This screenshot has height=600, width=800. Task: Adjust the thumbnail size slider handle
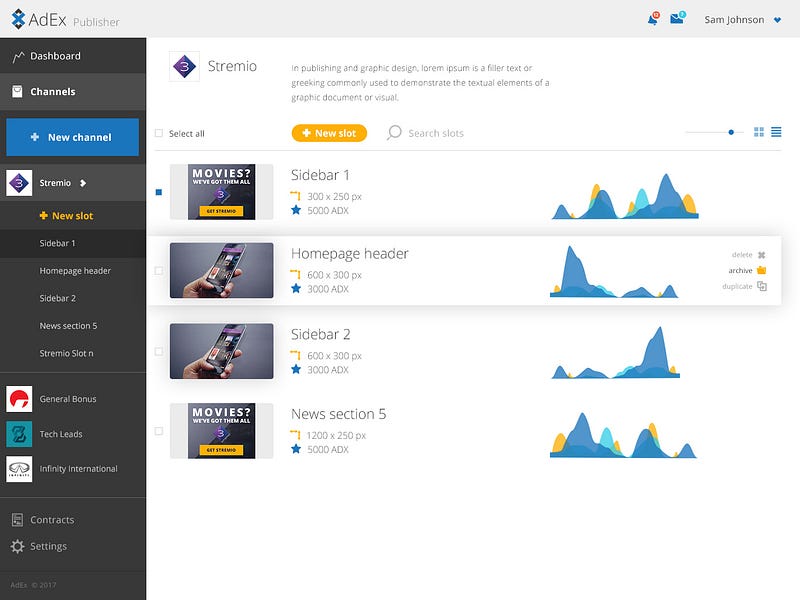click(731, 132)
